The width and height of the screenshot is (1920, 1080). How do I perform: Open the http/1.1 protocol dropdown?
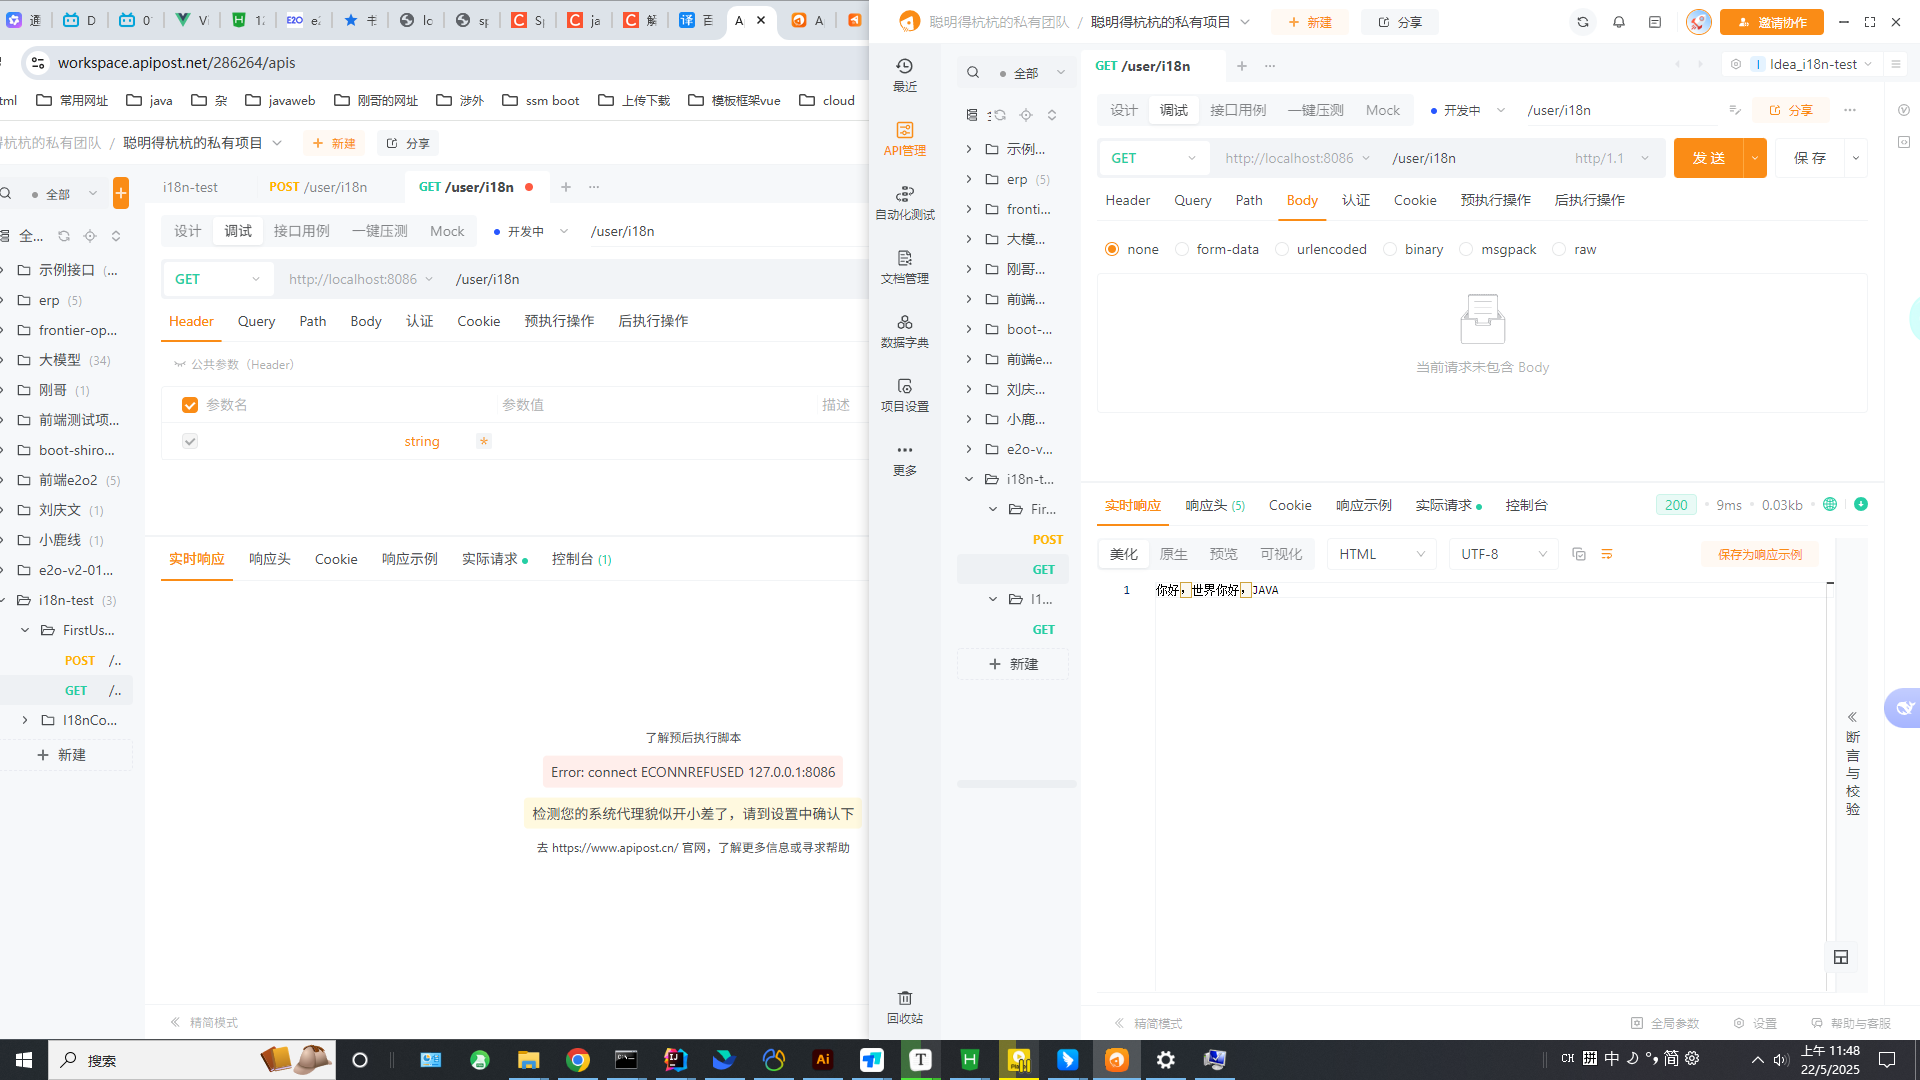pyautogui.click(x=1611, y=158)
